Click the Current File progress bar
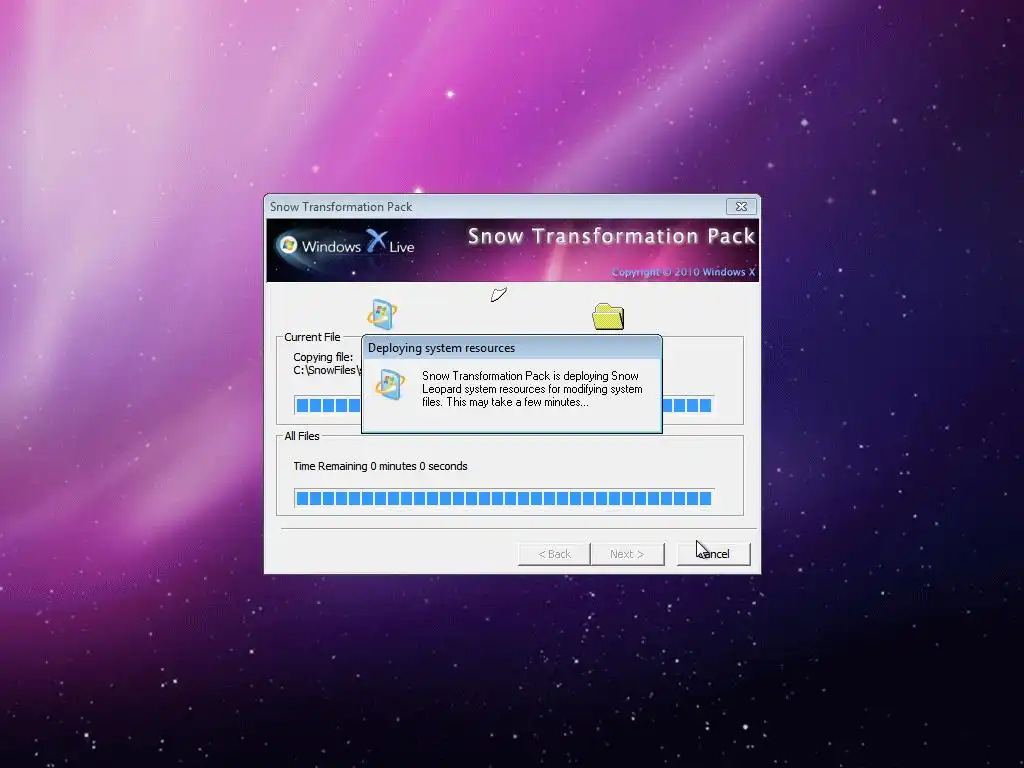1024x768 pixels. pos(504,405)
